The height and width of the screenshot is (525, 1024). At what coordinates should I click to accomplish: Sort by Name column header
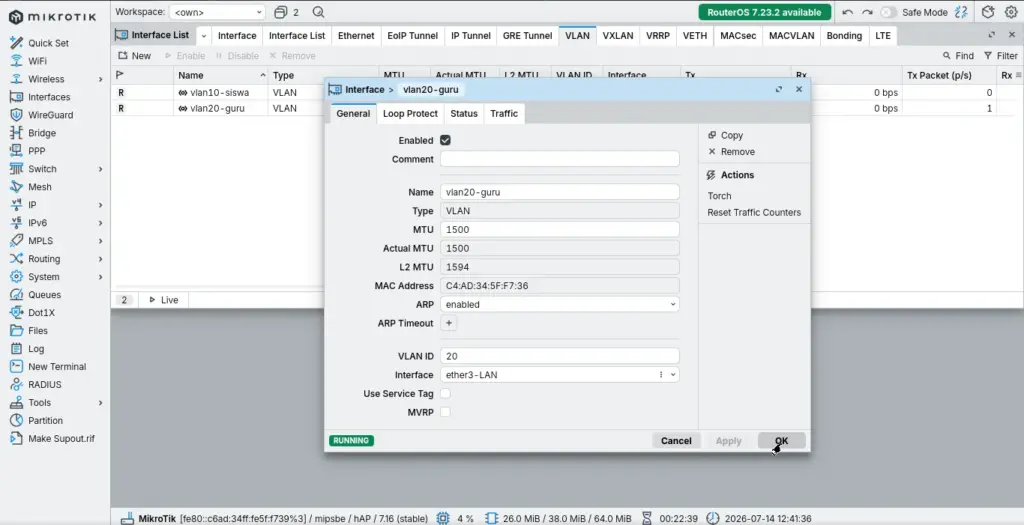tap(221, 75)
